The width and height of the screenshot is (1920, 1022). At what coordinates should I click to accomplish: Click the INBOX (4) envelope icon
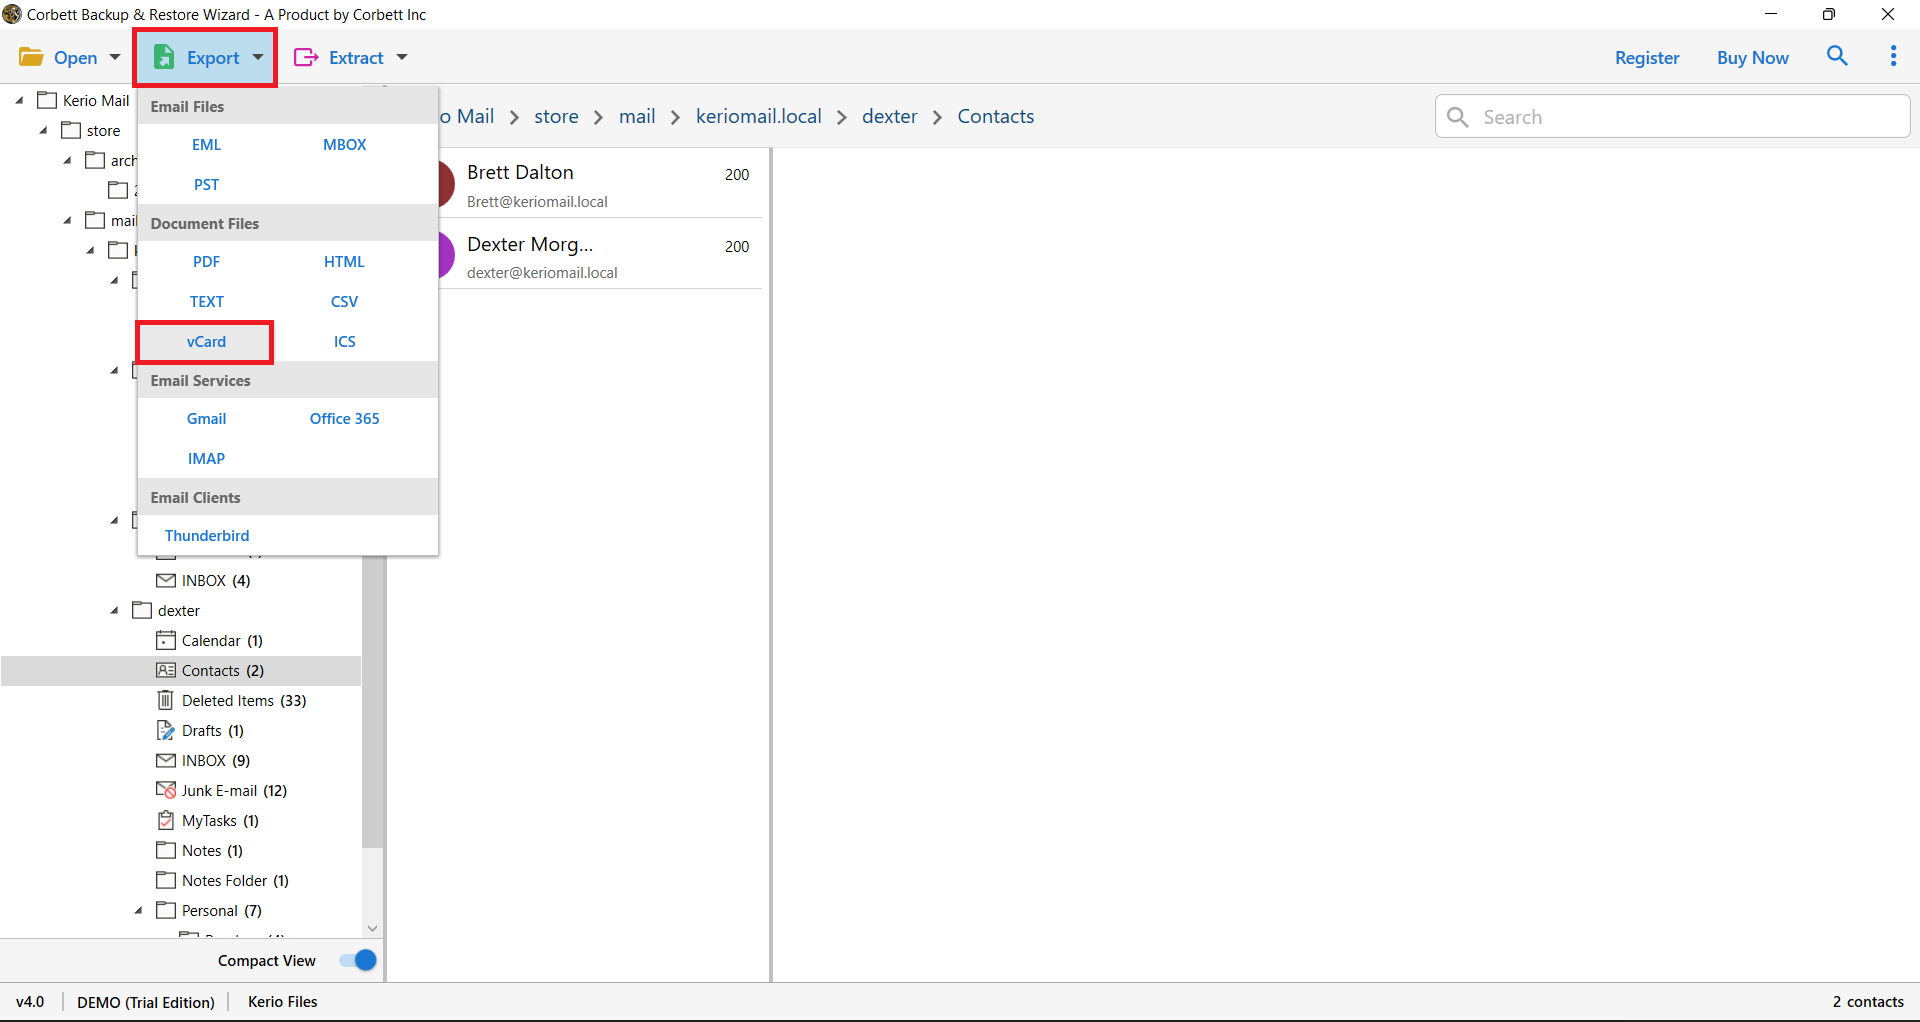166,580
